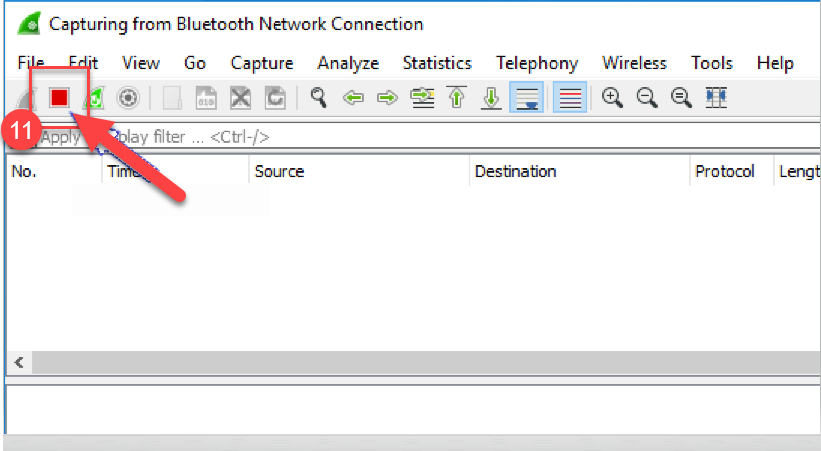The width and height of the screenshot is (821, 451).
Task: Open the Analyze menu
Action: click(x=348, y=63)
